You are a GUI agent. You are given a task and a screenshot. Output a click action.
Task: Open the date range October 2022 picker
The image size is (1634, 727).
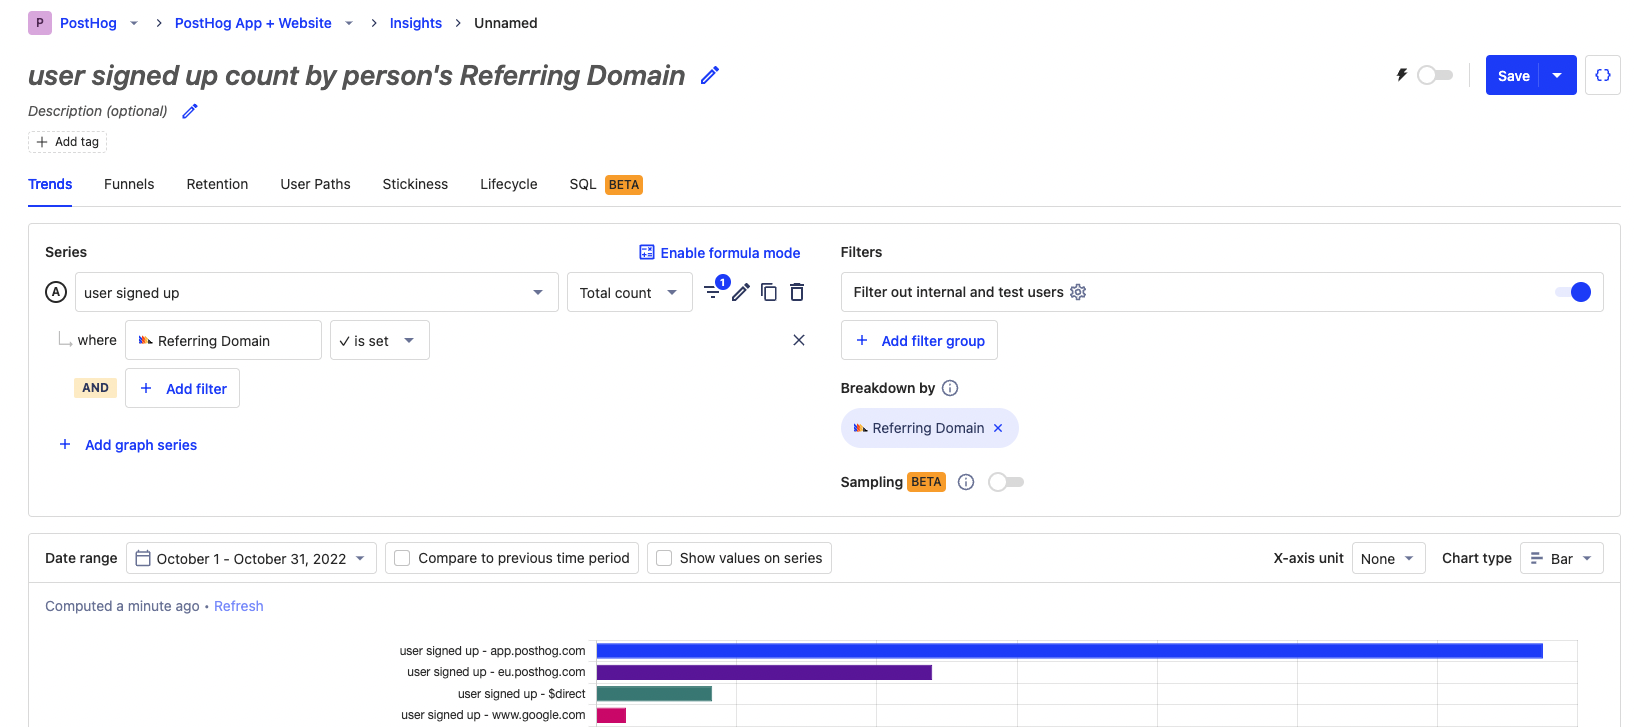click(251, 558)
